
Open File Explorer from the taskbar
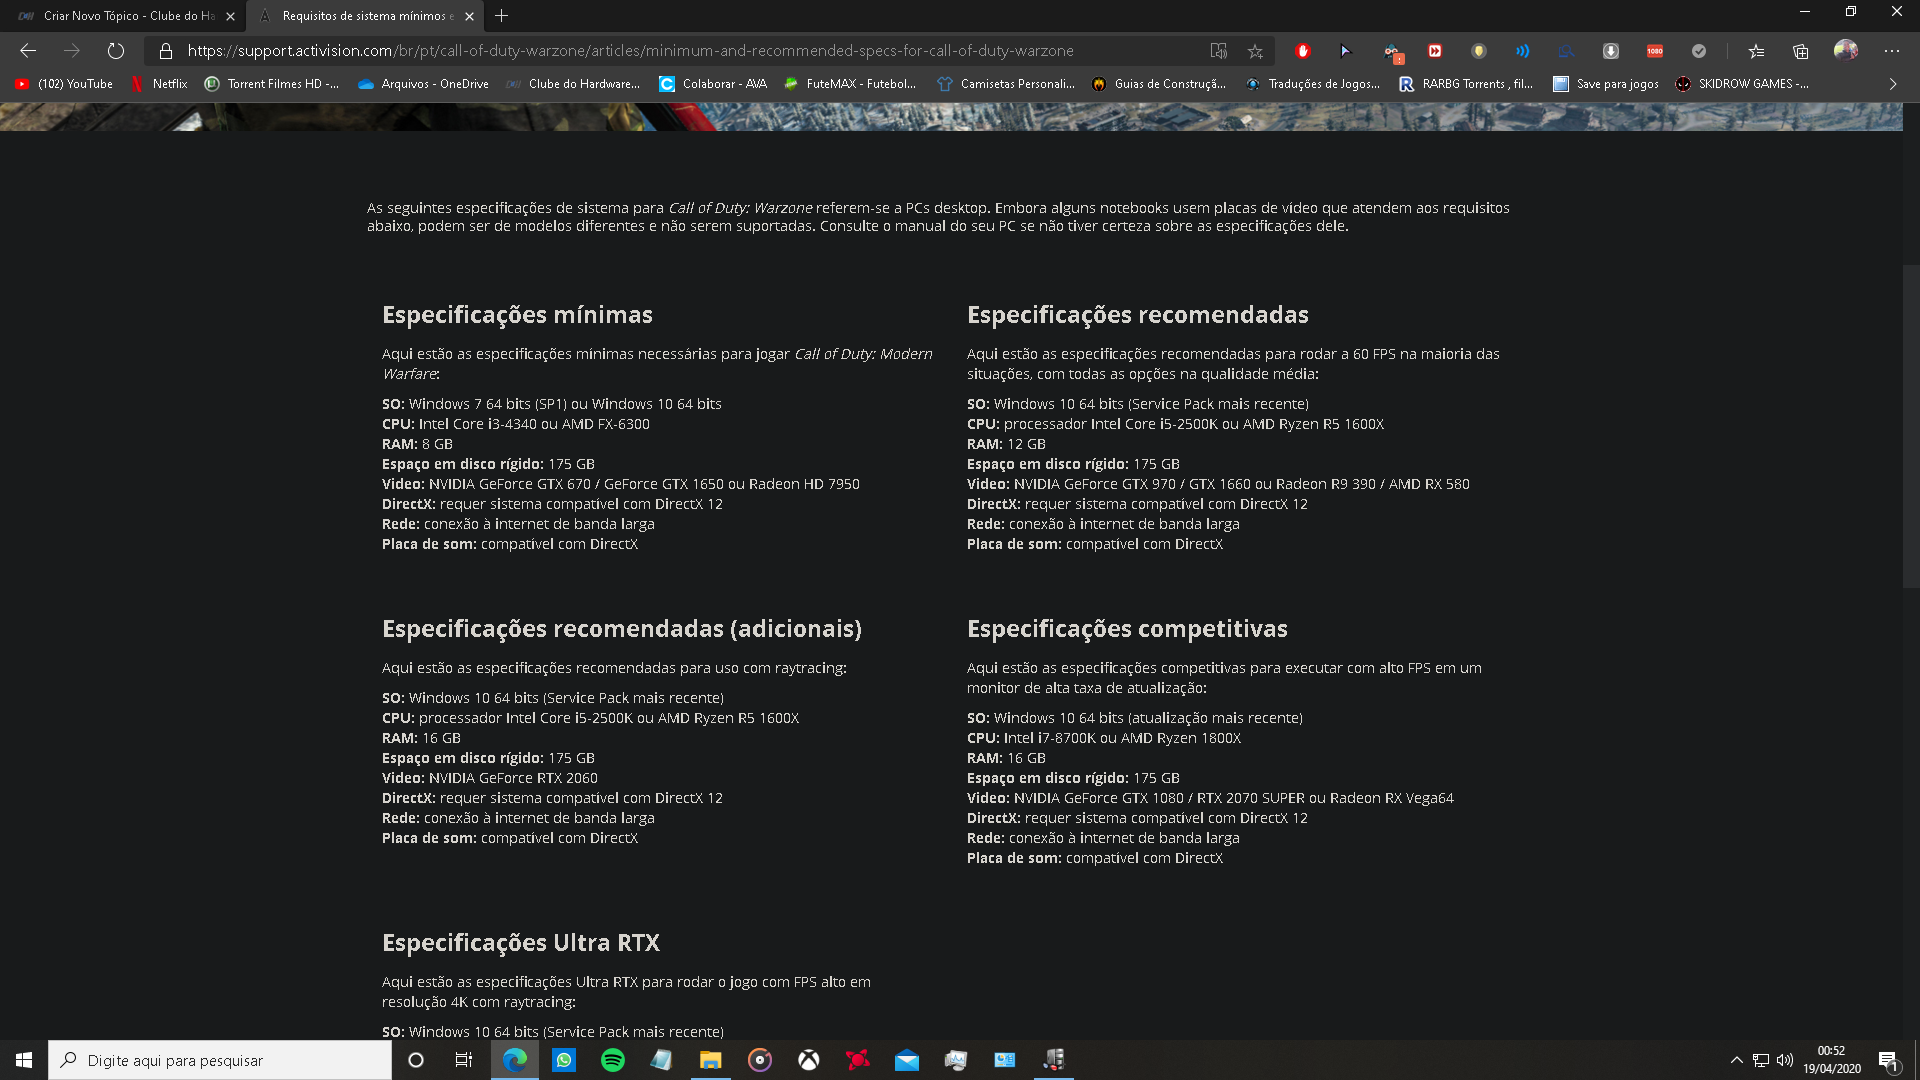710,1060
